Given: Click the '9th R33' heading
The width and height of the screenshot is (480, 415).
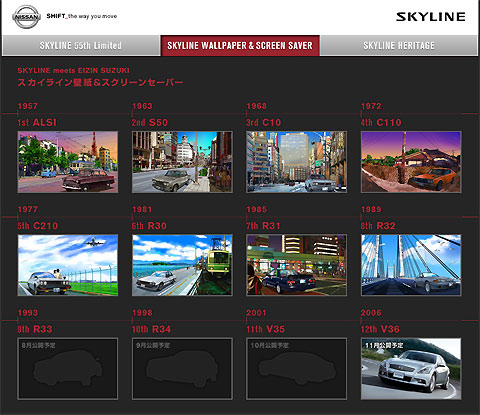Looking at the screenshot, I should tap(35, 329).
